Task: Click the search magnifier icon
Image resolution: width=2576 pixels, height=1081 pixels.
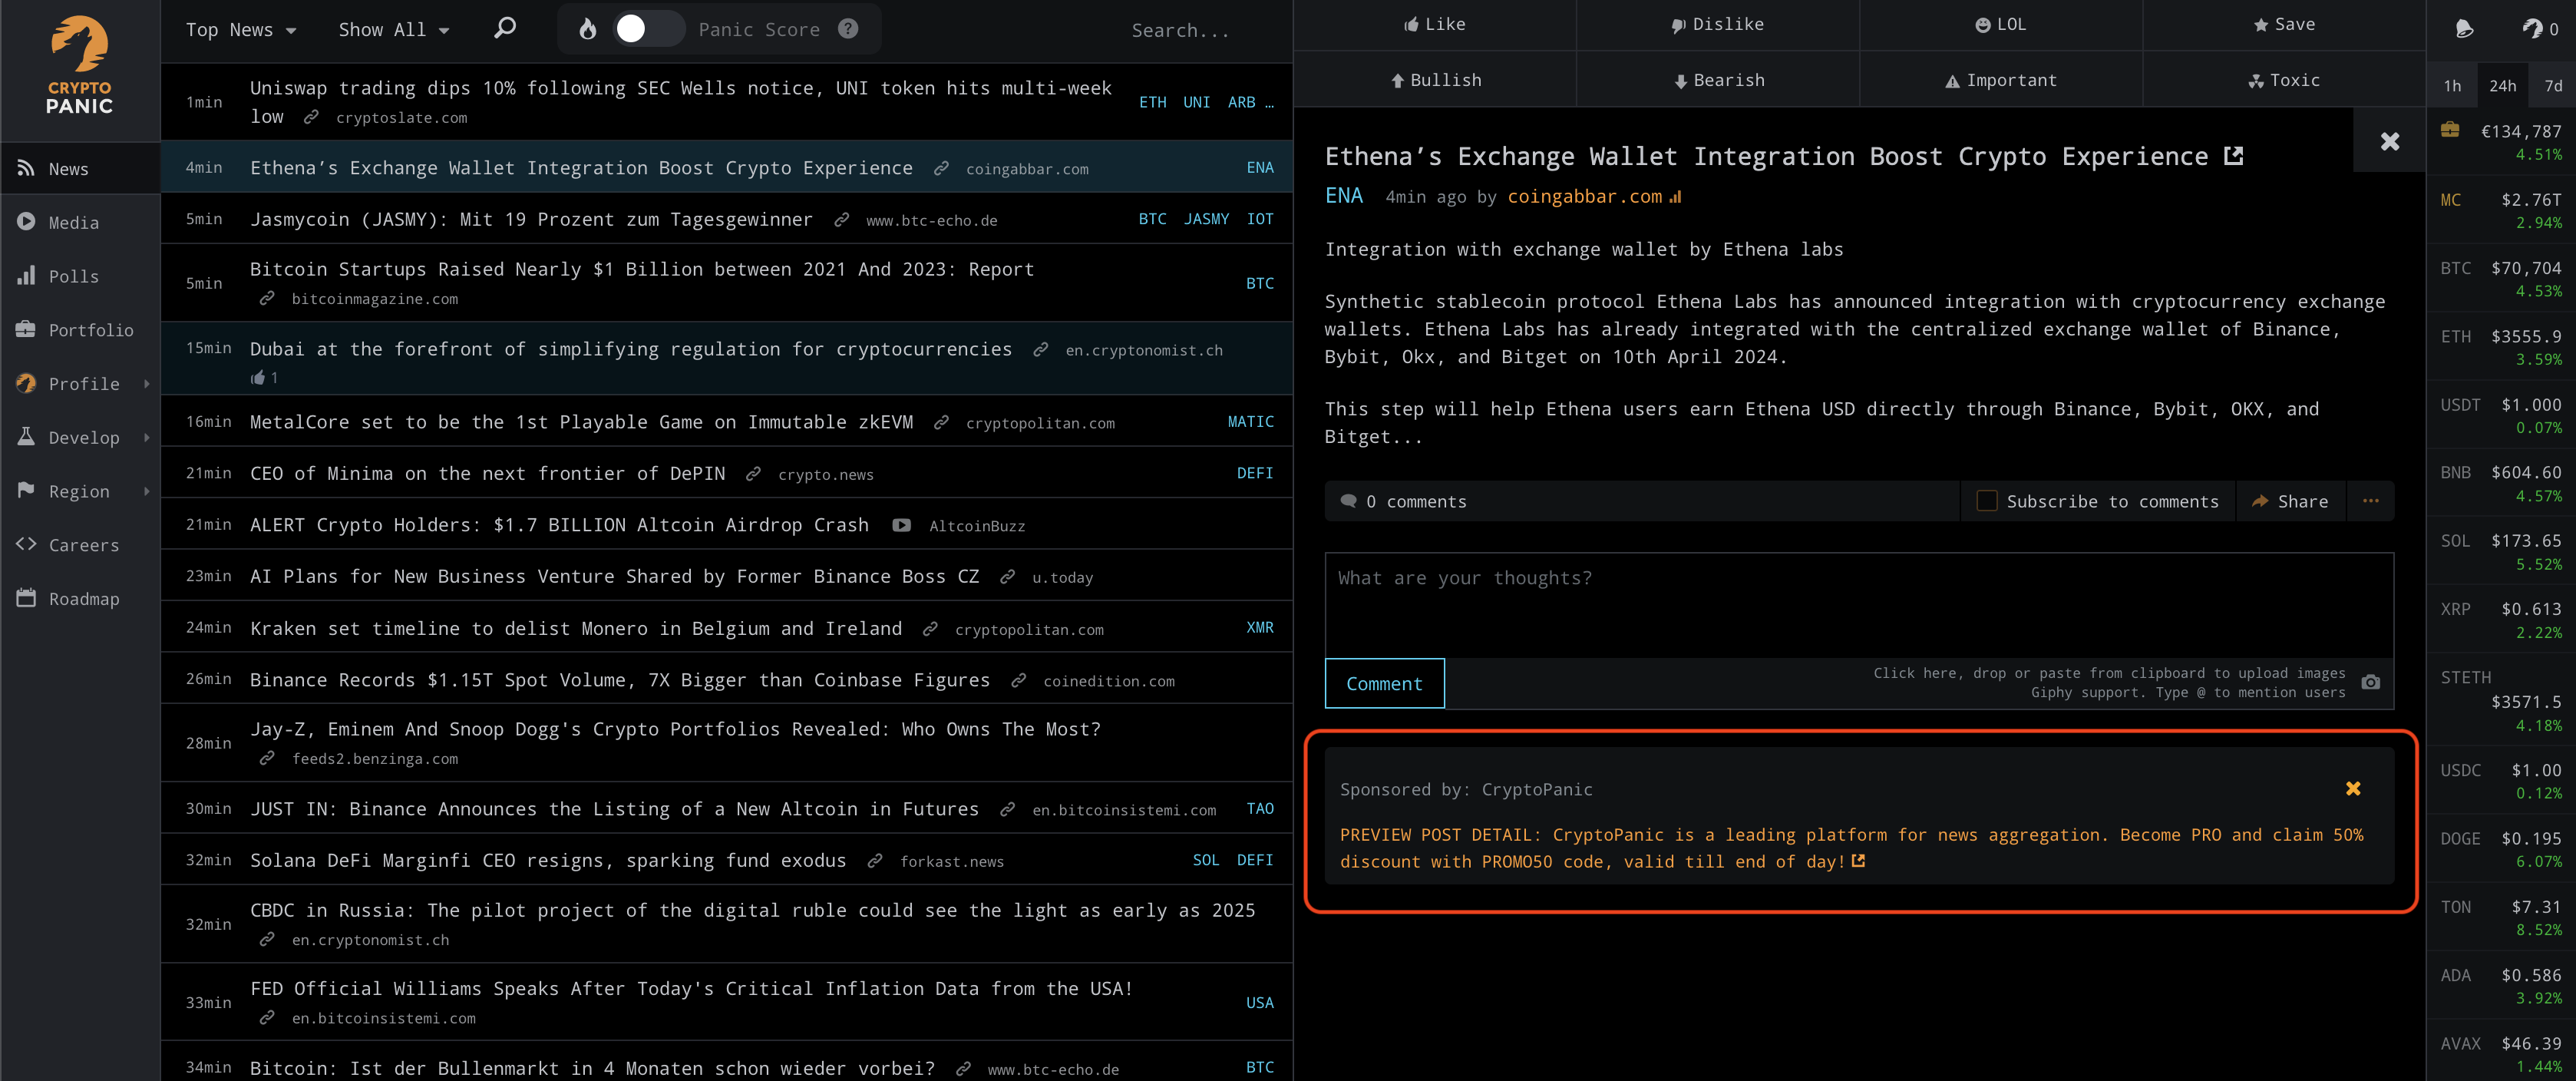Action: point(505,28)
